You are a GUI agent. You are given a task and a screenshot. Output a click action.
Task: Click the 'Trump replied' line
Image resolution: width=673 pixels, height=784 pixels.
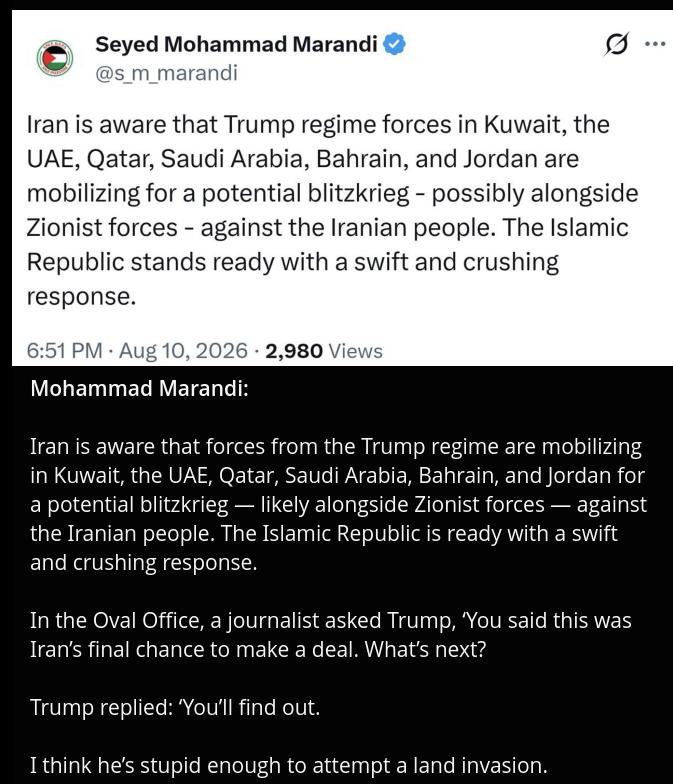tap(174, 708)
